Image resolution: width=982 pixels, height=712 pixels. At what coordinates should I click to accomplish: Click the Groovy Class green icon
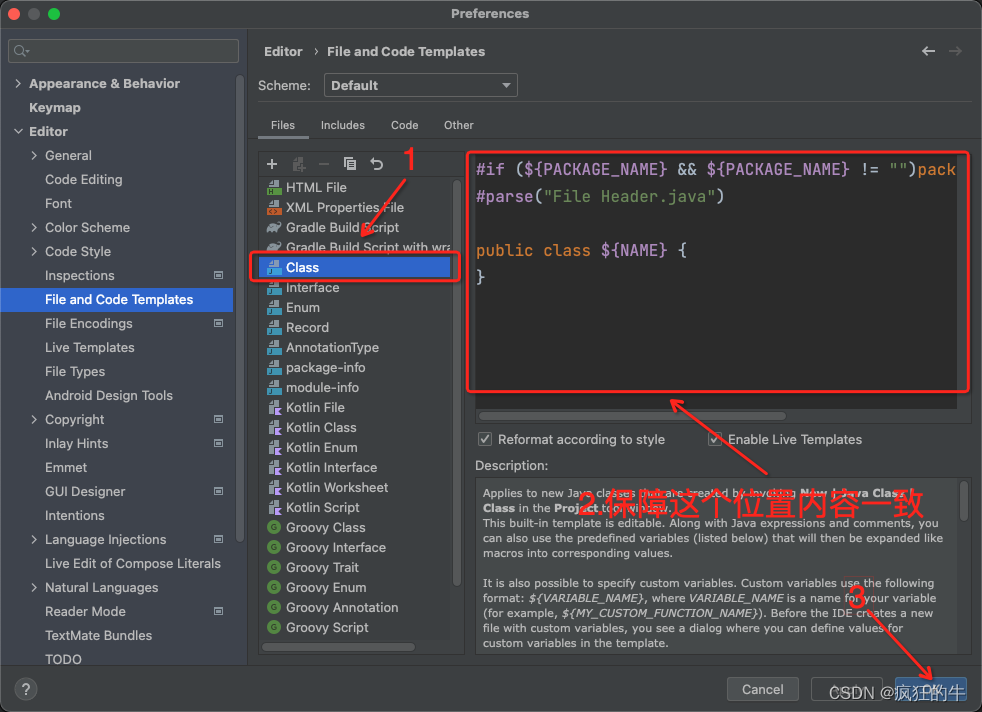[x=274, y=527]
